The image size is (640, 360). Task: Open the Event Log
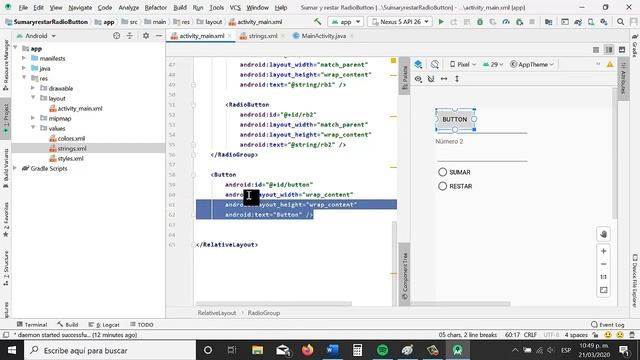(x=607, y=324)
